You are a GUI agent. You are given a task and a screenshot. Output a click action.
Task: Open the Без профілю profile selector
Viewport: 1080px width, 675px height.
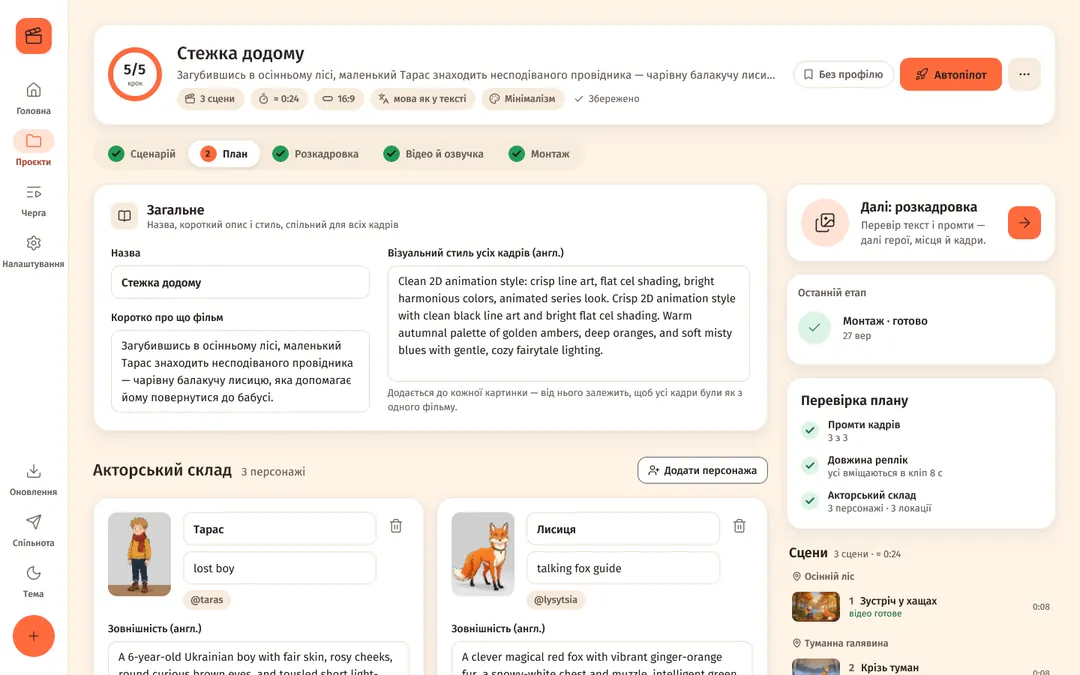(x=843, y=74)
